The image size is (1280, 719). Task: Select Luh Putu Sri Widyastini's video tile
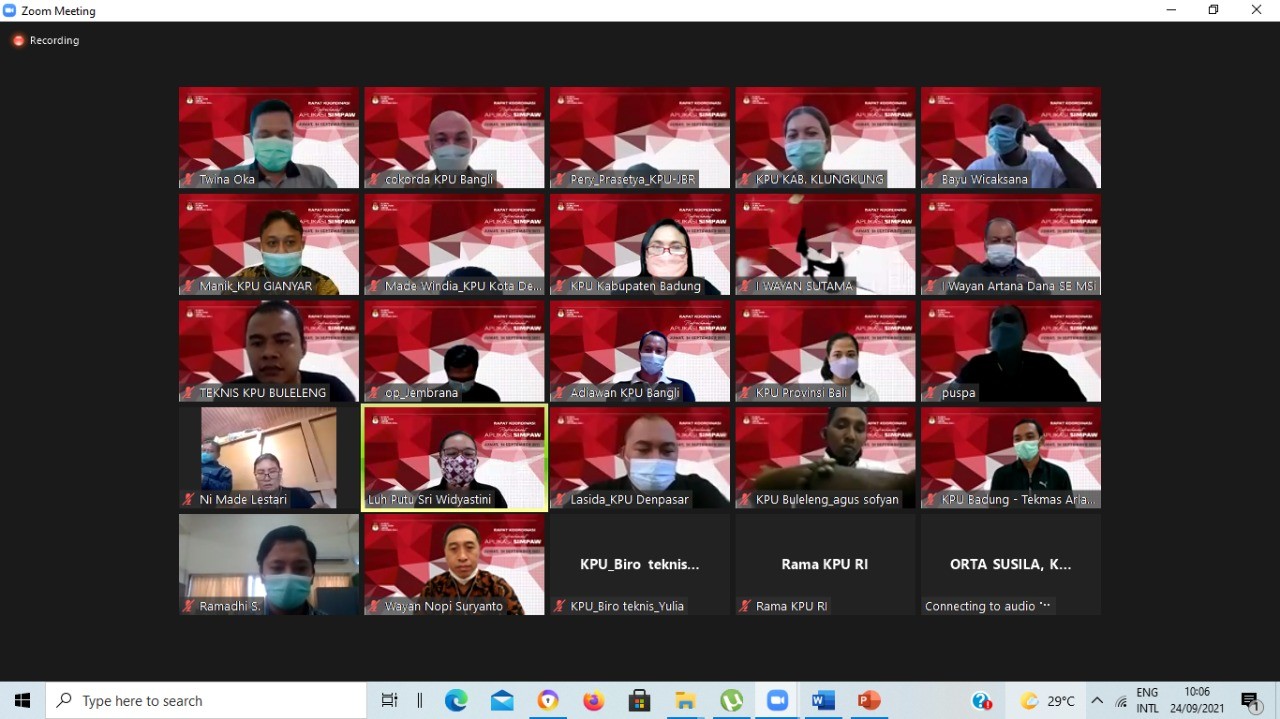(455, 457)
